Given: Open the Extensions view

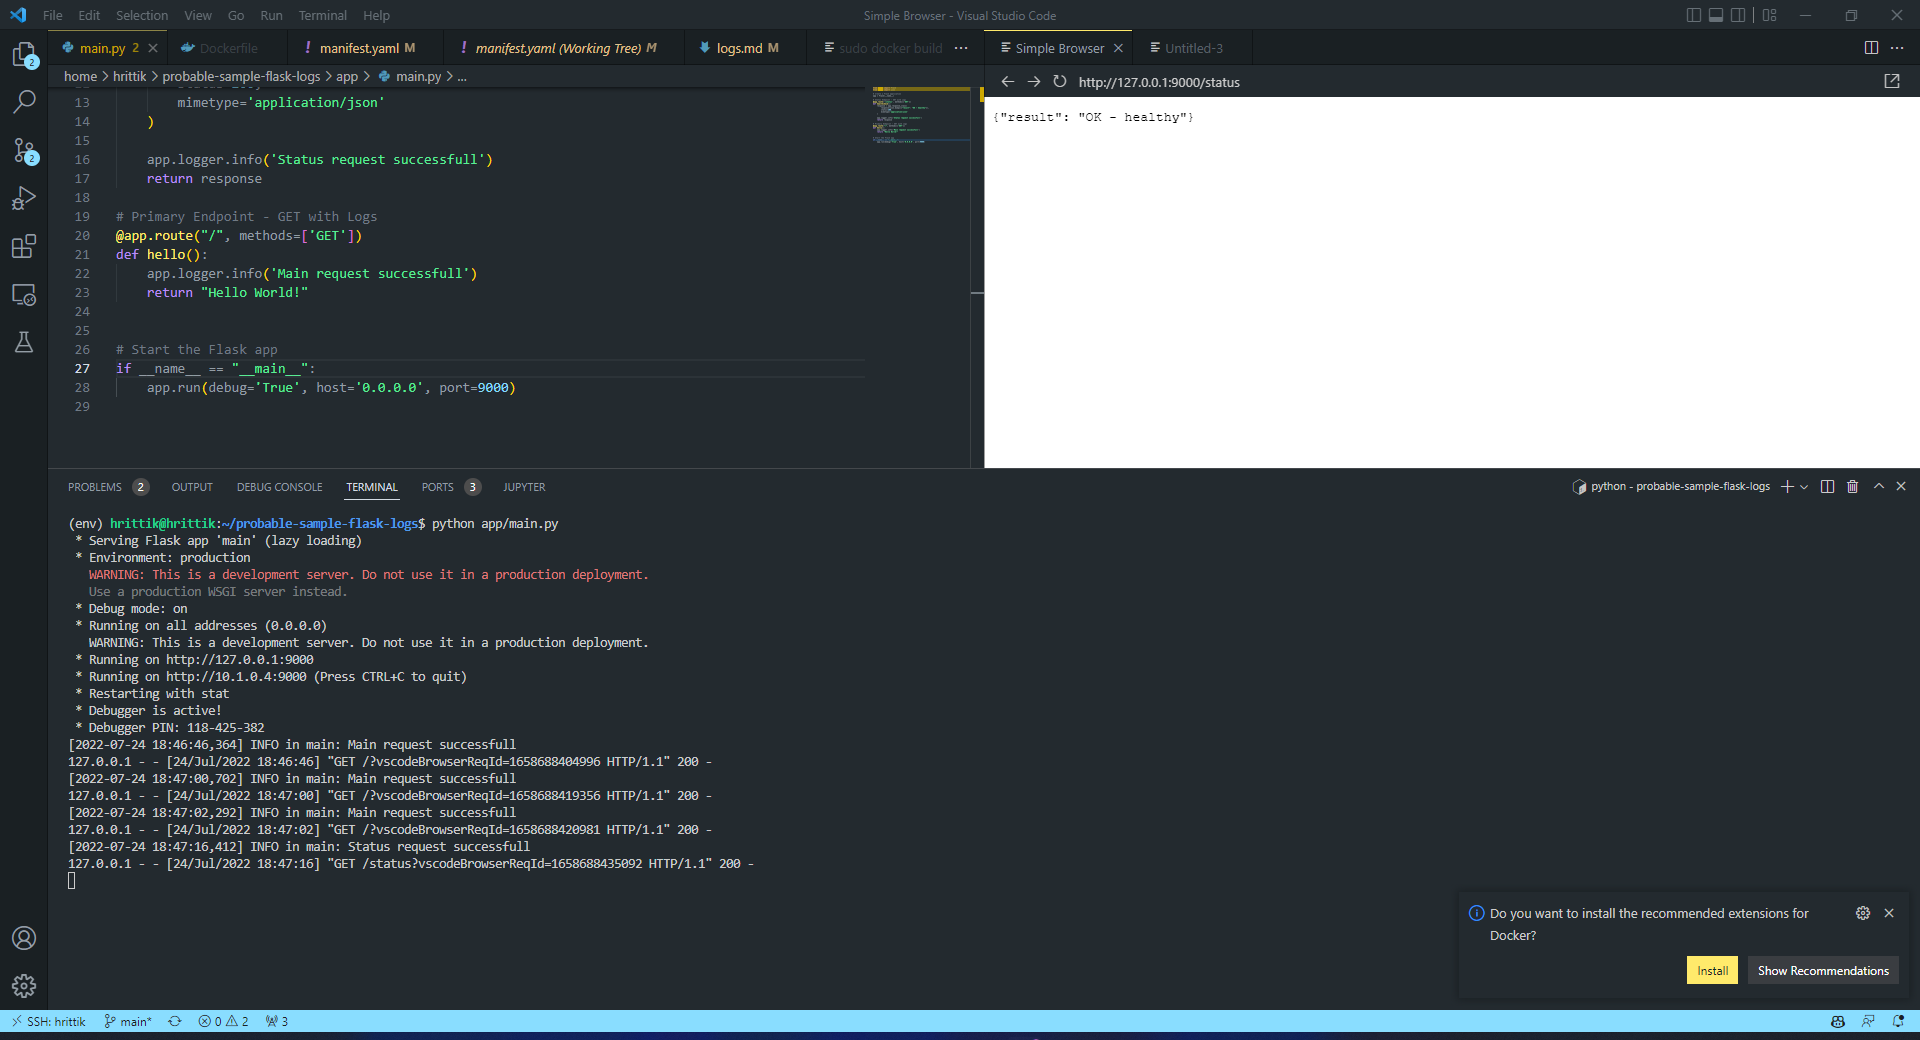Looking at the screenshot, I should (24, 246).
